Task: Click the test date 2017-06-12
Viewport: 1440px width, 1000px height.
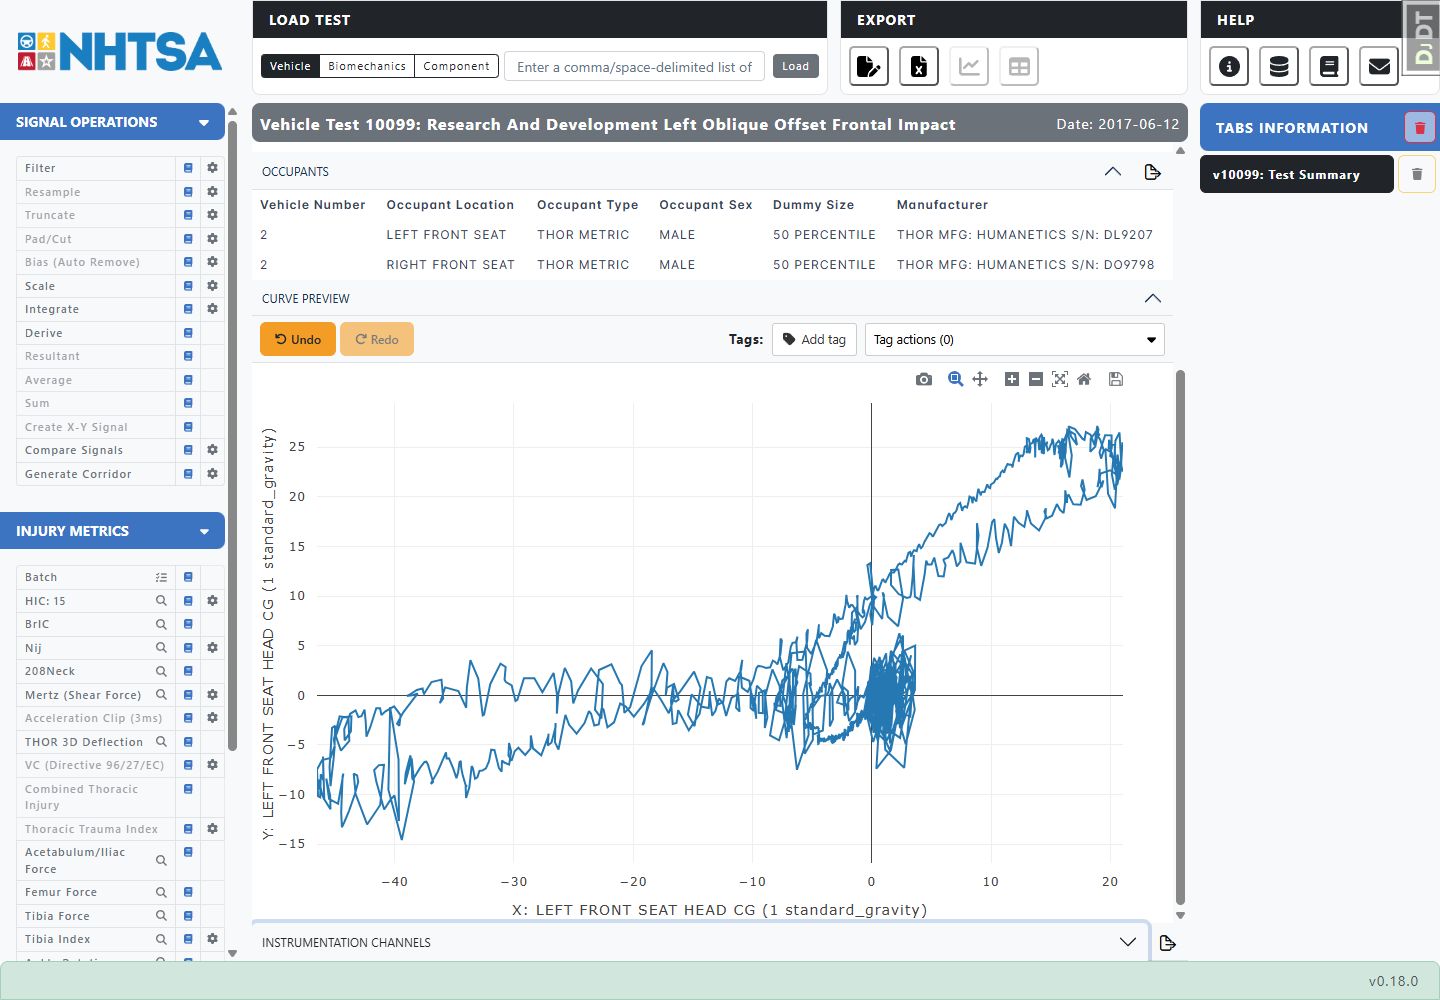Action: [x=1118, y=124]
